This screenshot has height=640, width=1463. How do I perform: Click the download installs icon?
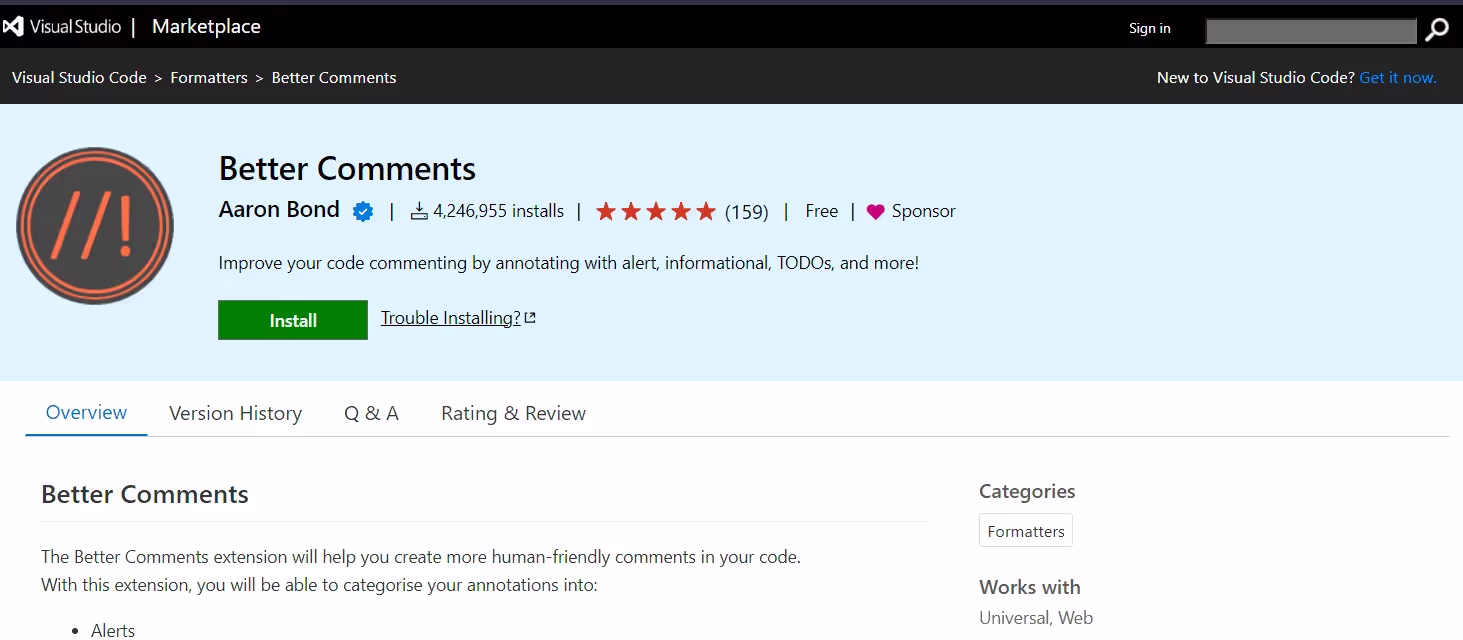[x=419, y=211]
